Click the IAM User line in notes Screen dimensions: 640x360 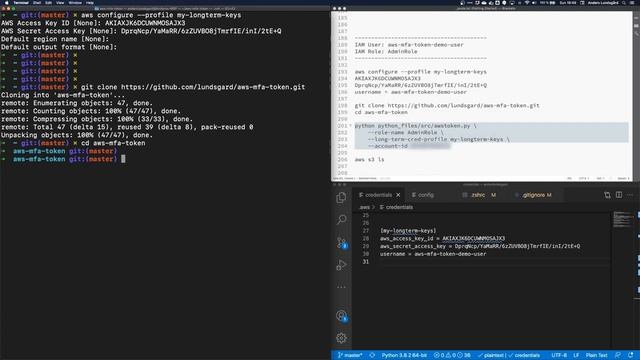(x=409, y=45)
